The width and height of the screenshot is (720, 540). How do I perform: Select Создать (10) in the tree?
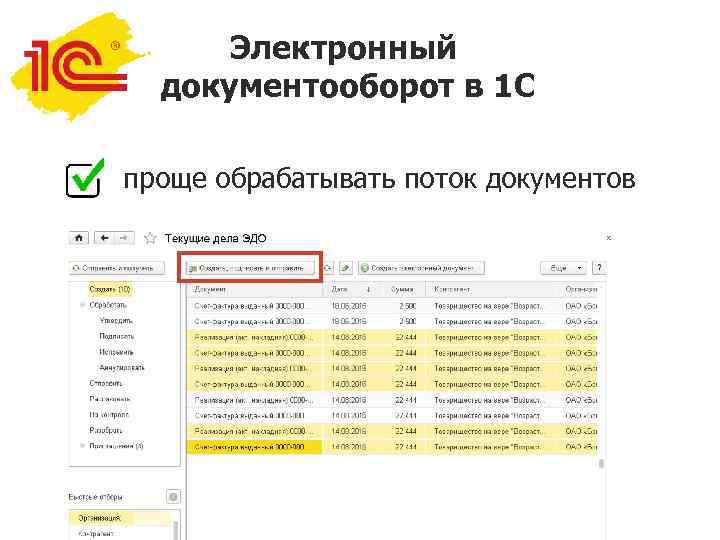(x=110, y=289)
